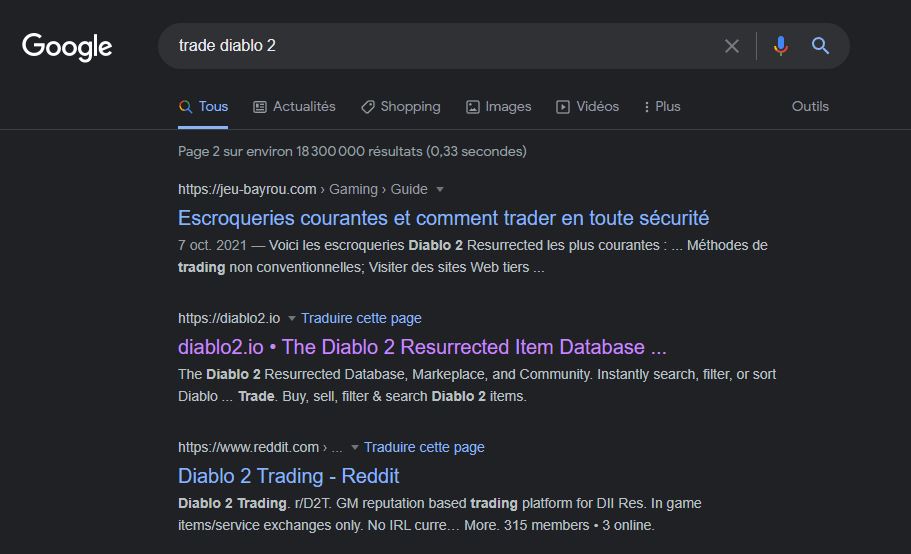Expand the jeu-bayrou.com result options arrow
Image resolution: width=911 pixels, height=554 pixels.
pyautogui.click(x=440, y=189)
